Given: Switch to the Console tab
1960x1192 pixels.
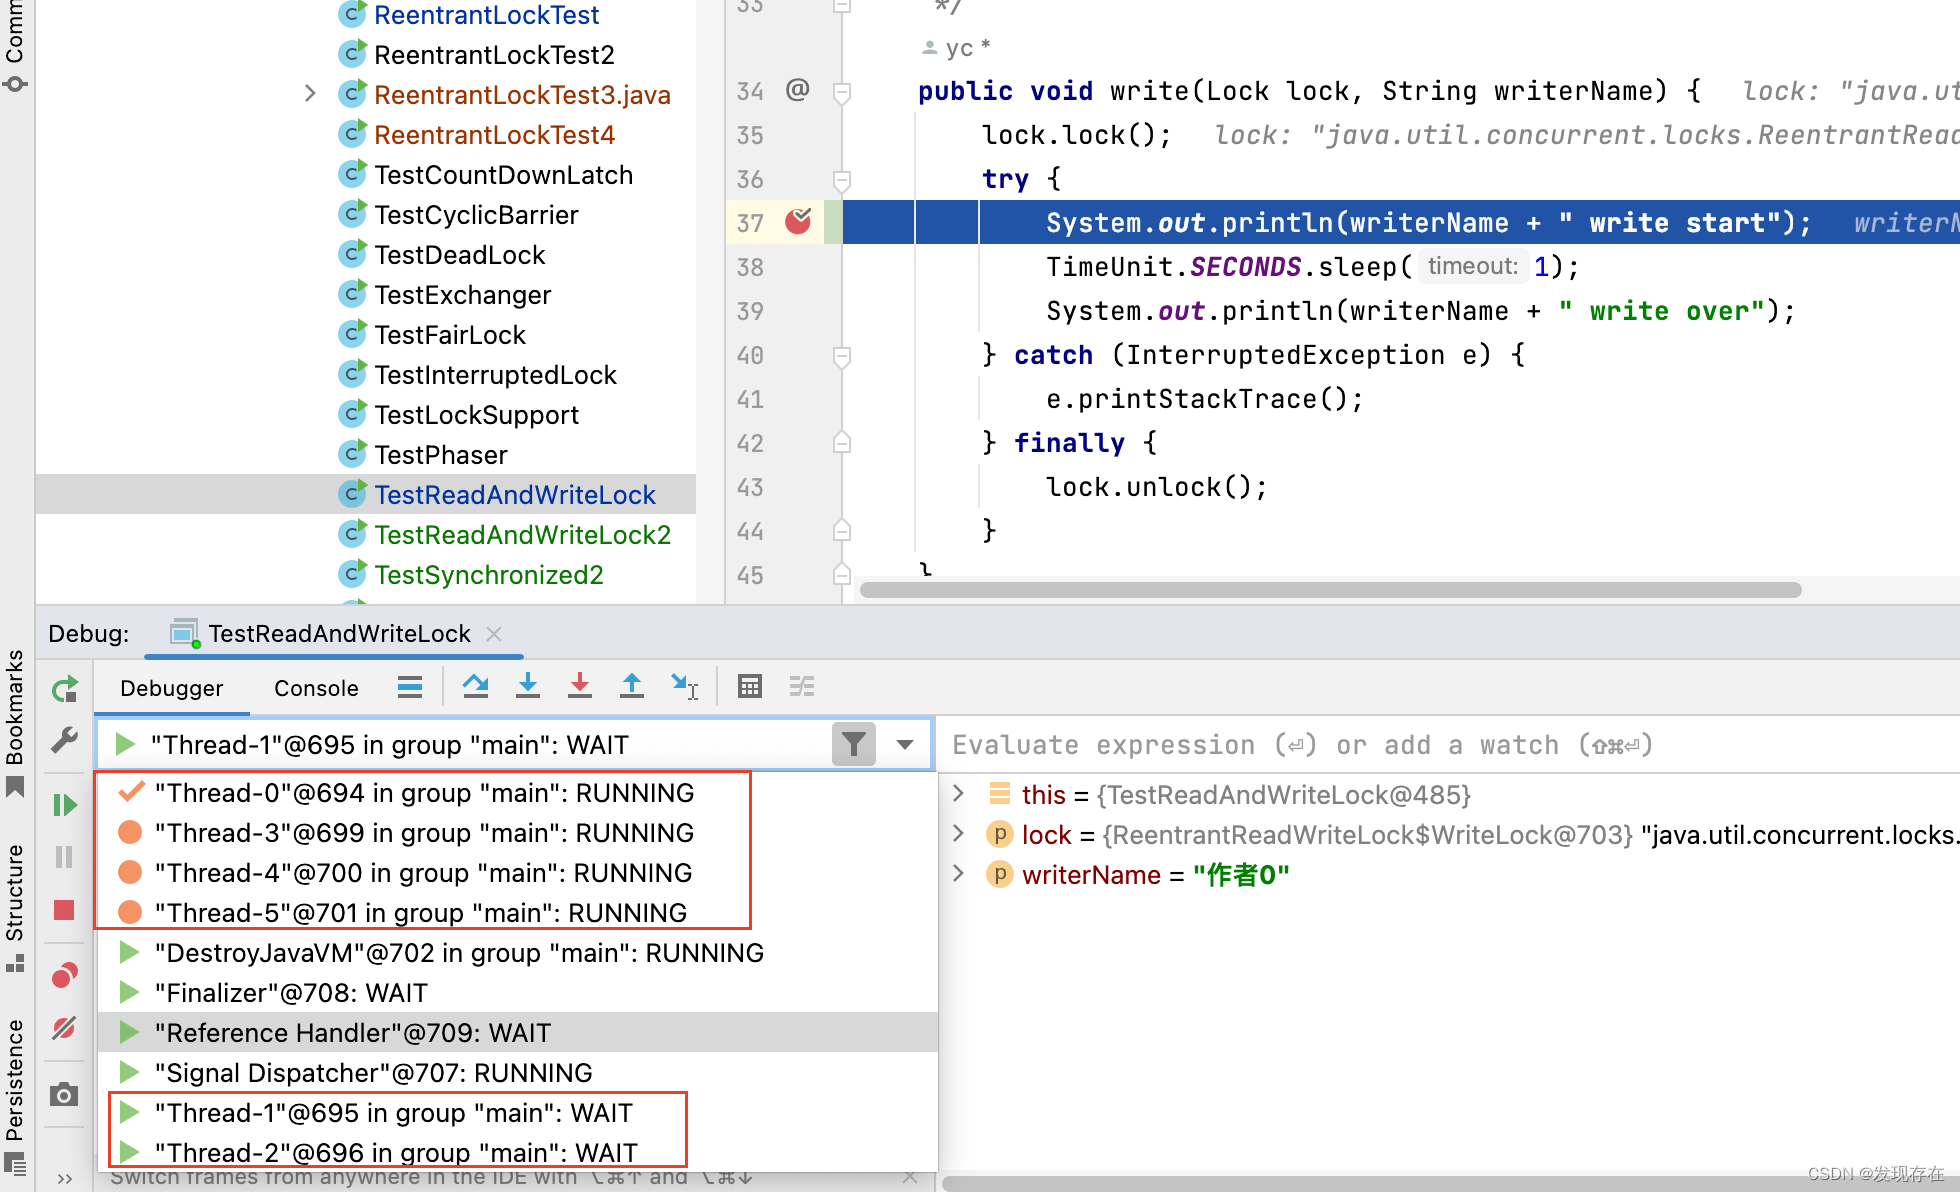Looking at the screenshot, I should pos(316,688).
